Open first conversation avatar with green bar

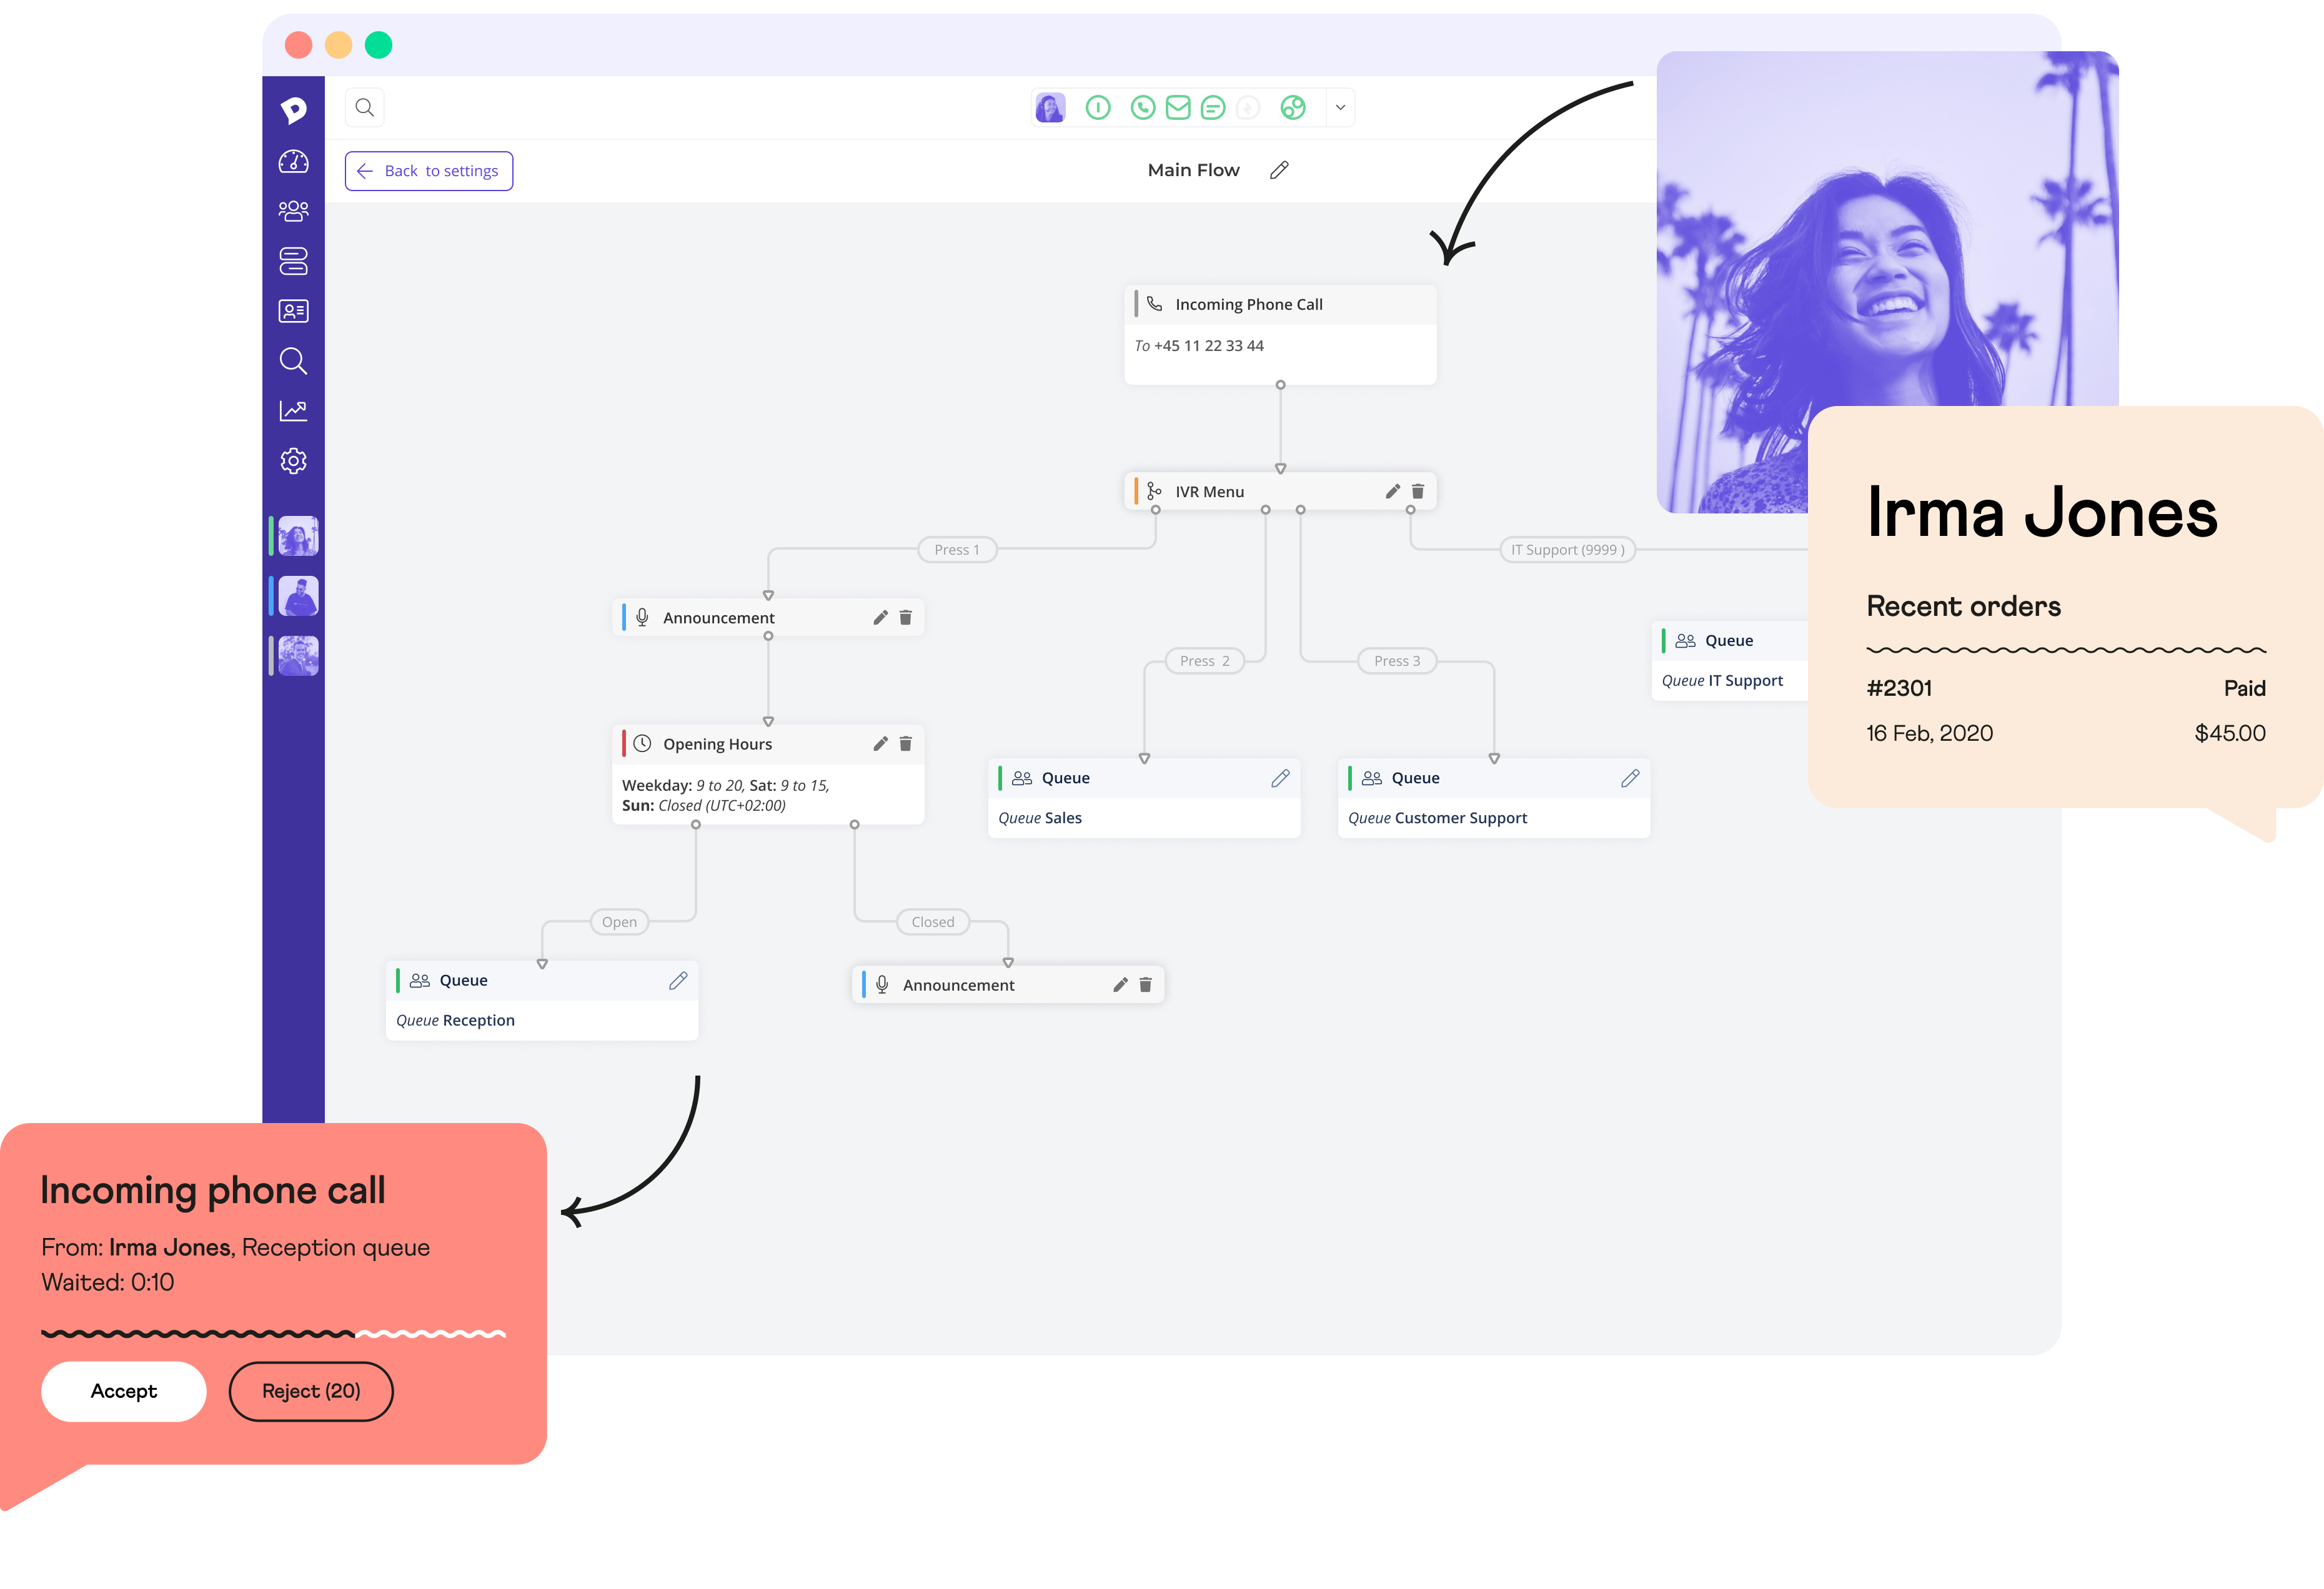(x=298, y=536)
